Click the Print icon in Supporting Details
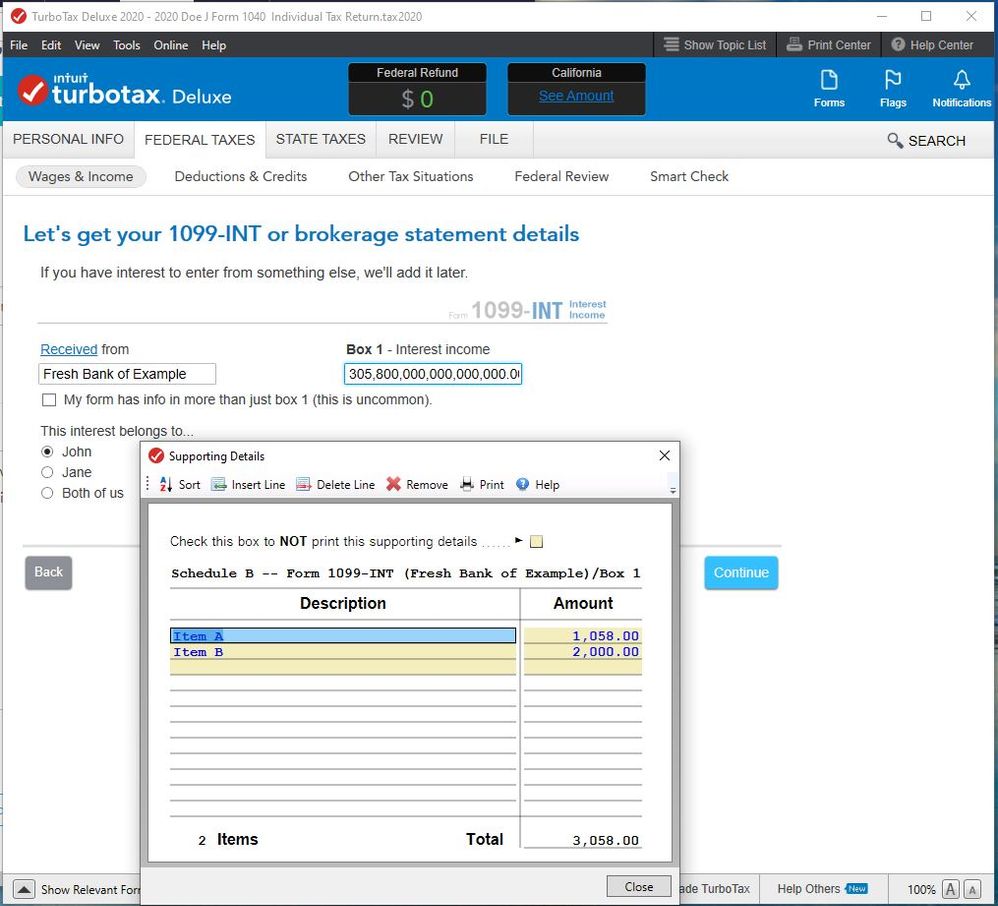Image resolution: width=998 pixels, height=906 pixels. click(x=467, y=485)
